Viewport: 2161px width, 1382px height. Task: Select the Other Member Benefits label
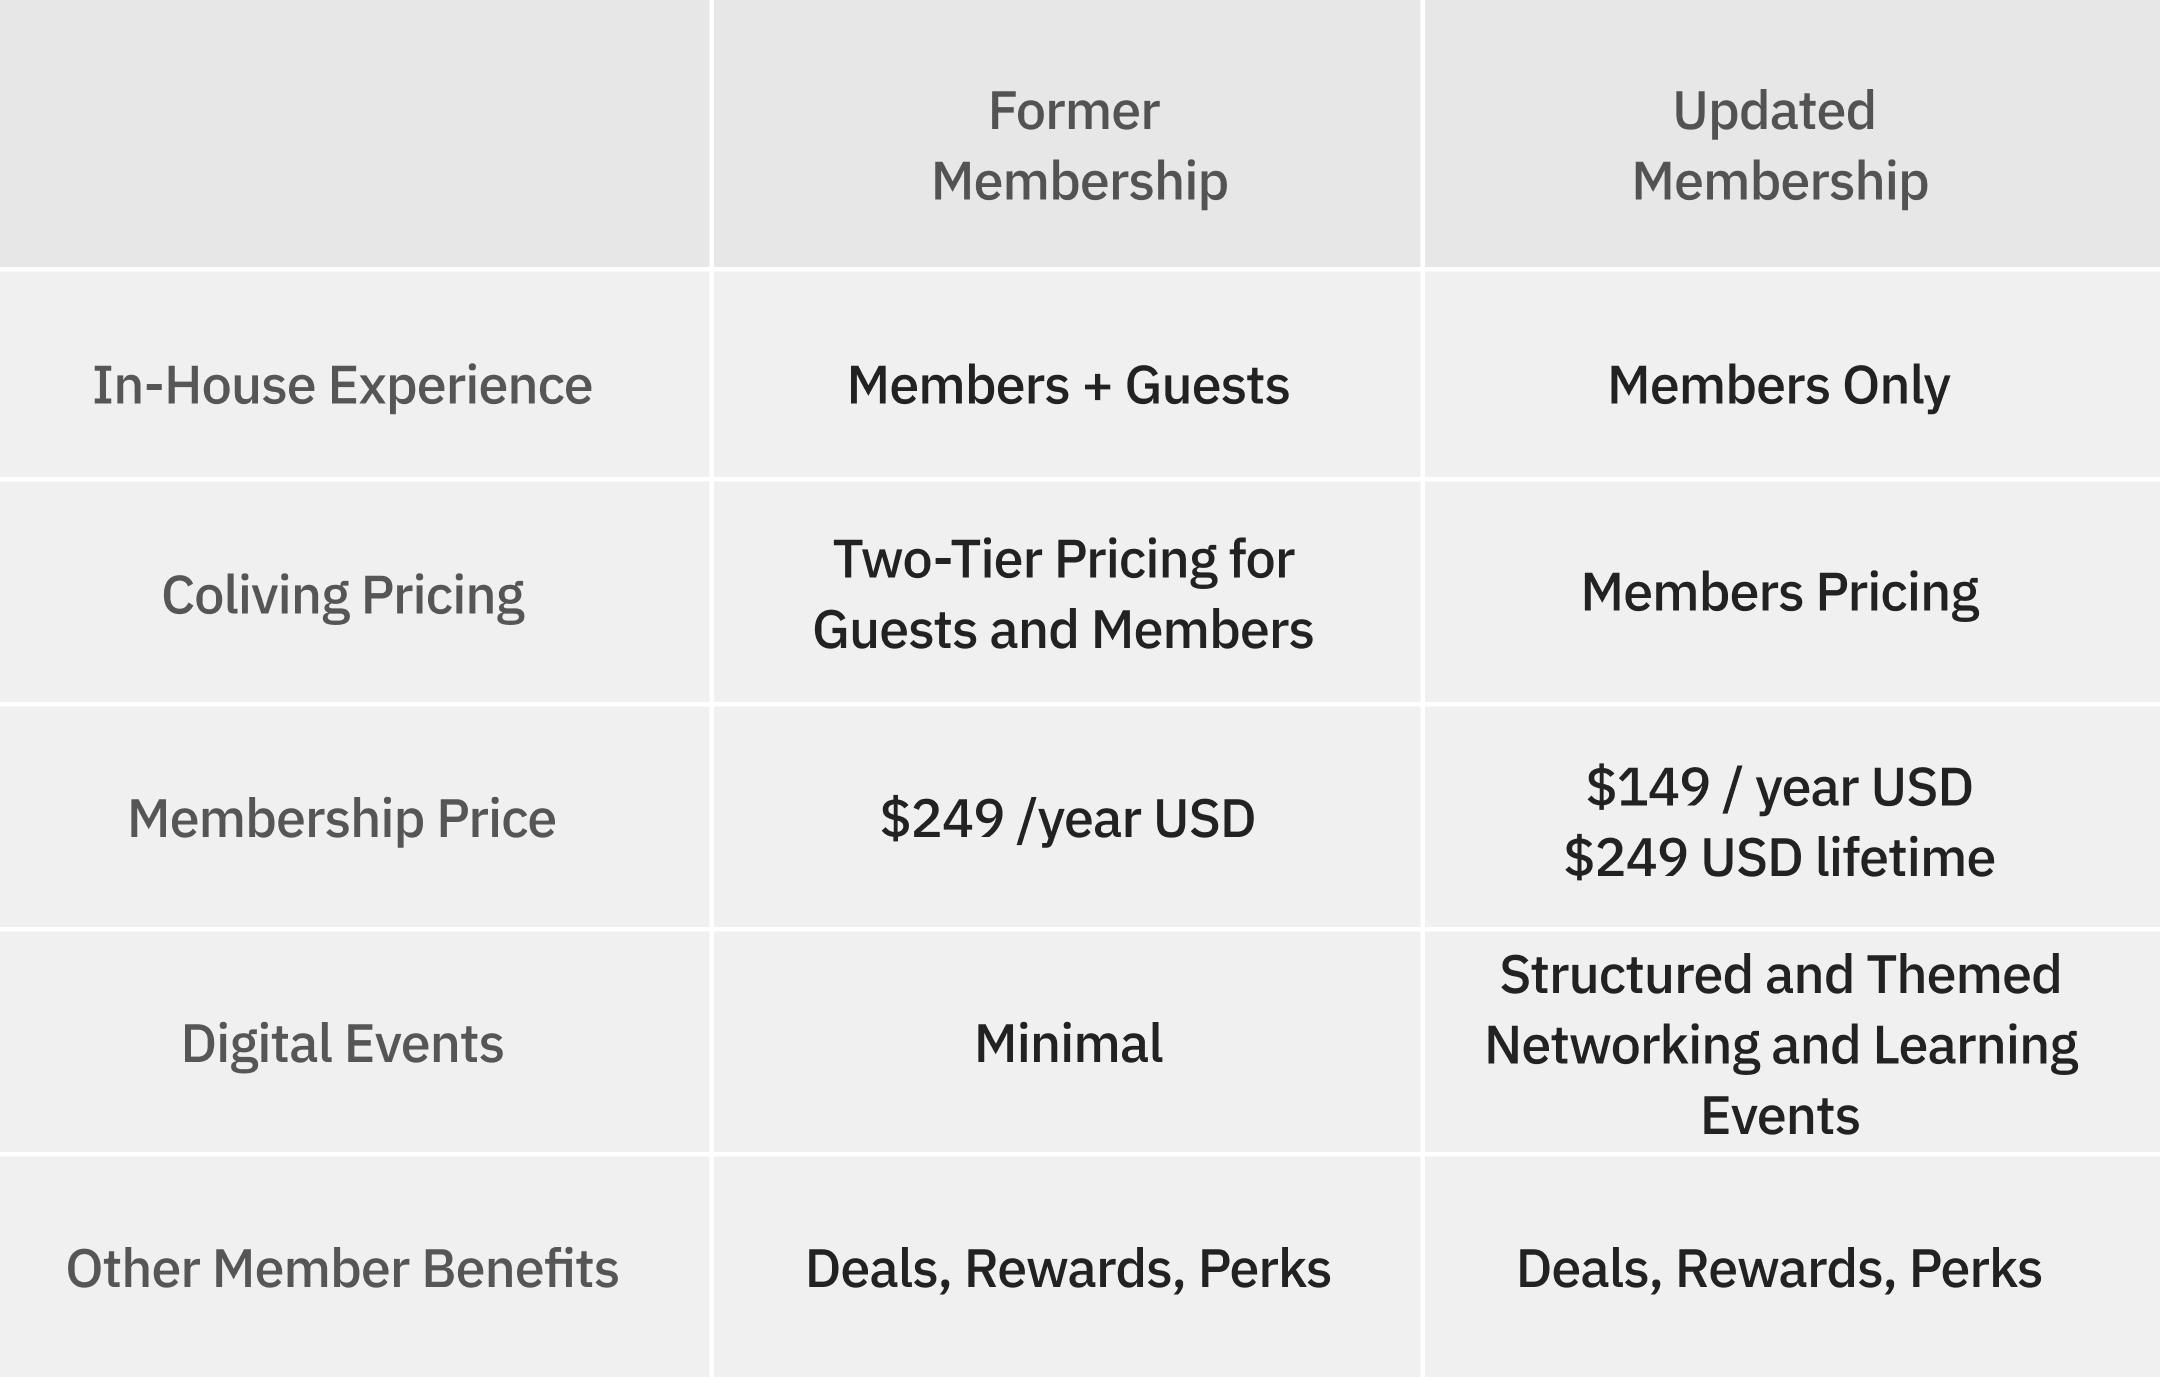pos(342,1268)
